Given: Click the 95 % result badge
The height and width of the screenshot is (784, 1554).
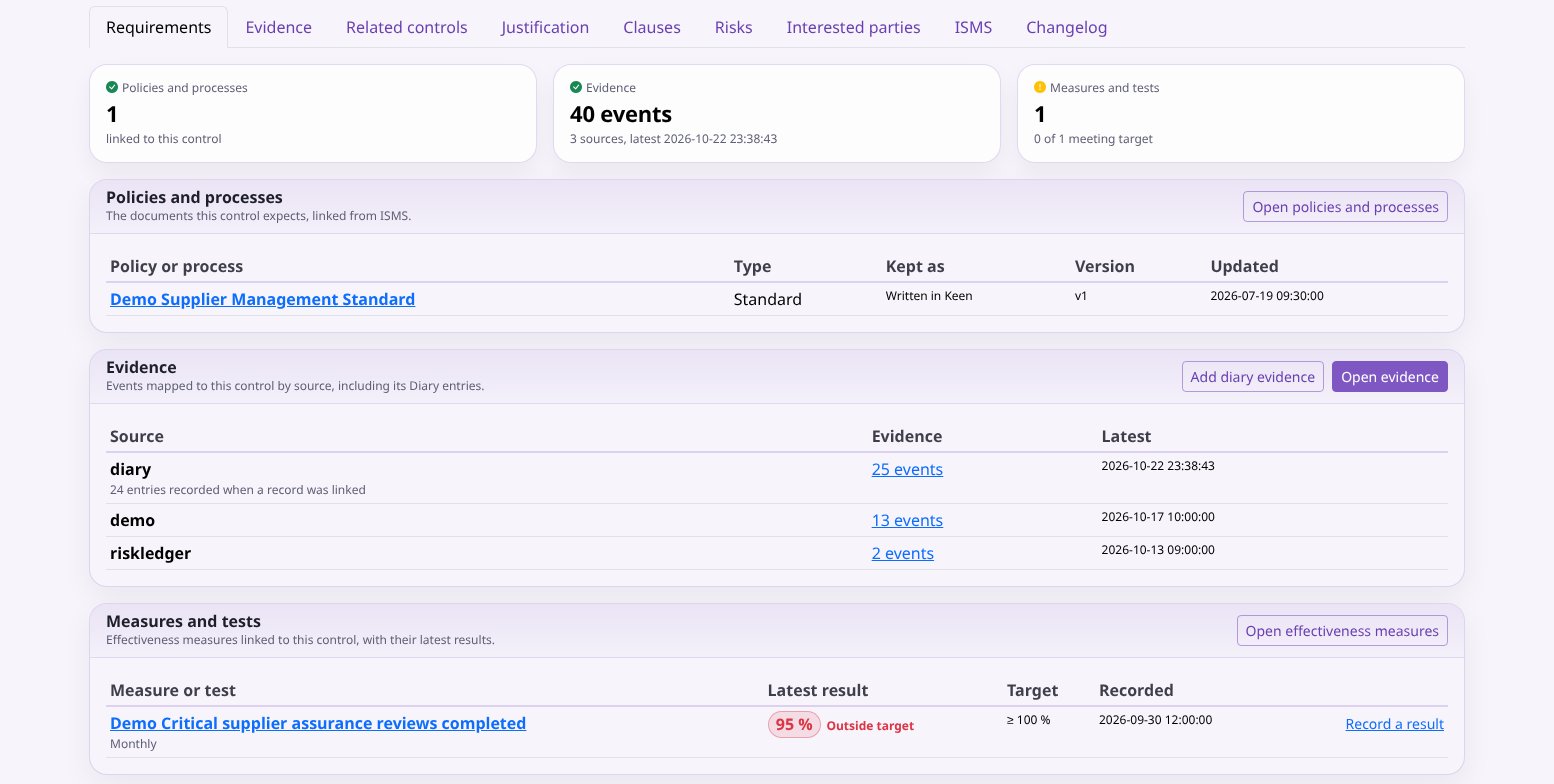Looking at the screenshot, I should (794, 725).
